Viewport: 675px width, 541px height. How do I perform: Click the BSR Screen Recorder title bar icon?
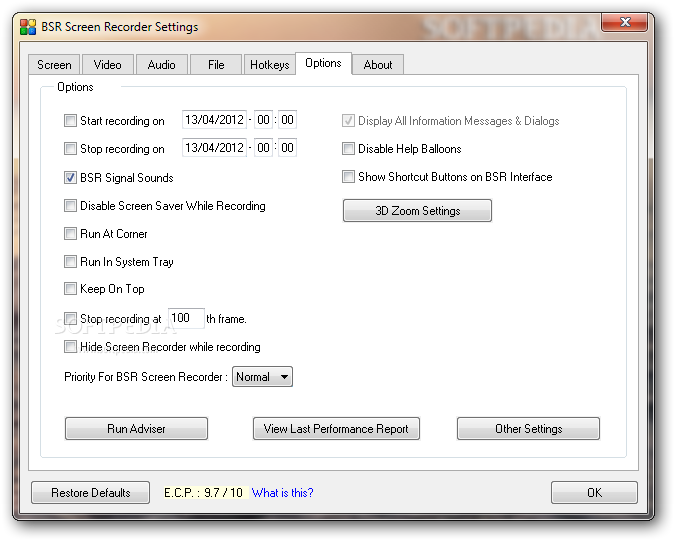tap(28, 27)
